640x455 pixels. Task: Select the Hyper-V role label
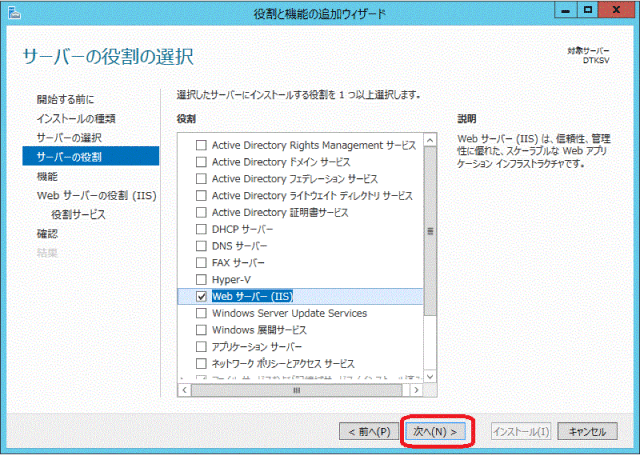point(231,280)
